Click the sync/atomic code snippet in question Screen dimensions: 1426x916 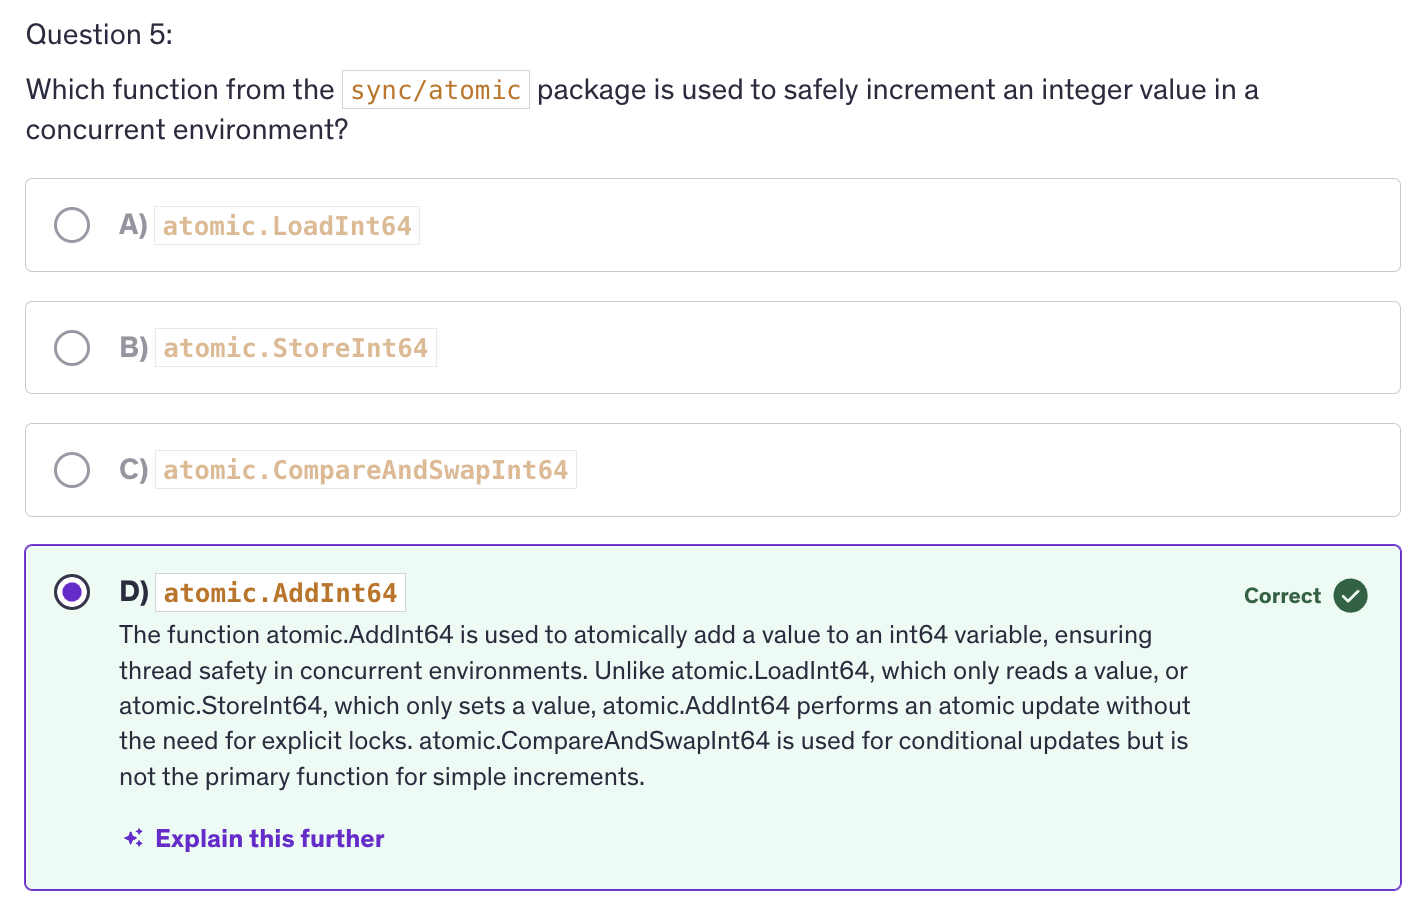click(435, 90)
